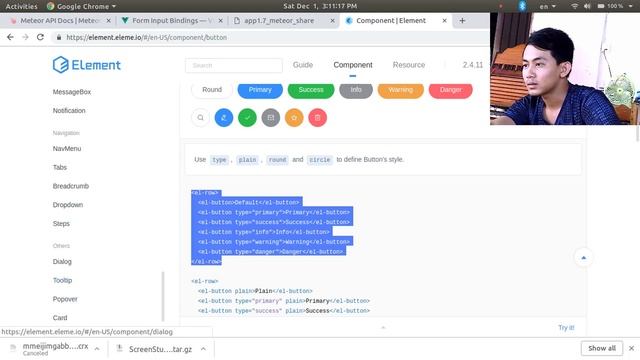Switch to Meteor API Docs tab
This screenshot has width=640, height=360.
pyautogui.click(x=60, y=20)
